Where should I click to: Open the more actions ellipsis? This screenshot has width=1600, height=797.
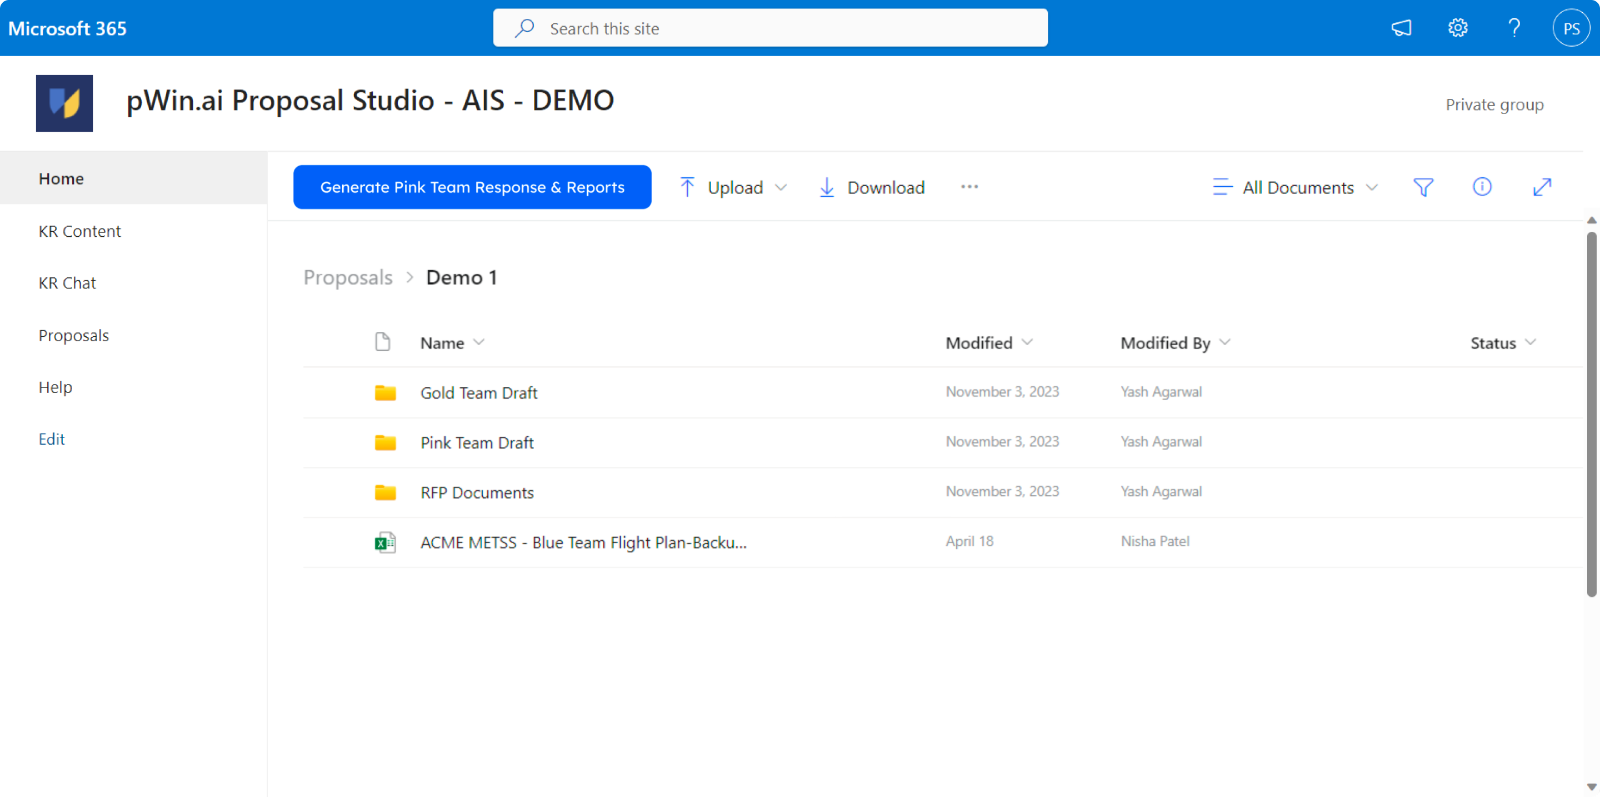point(969,187)
